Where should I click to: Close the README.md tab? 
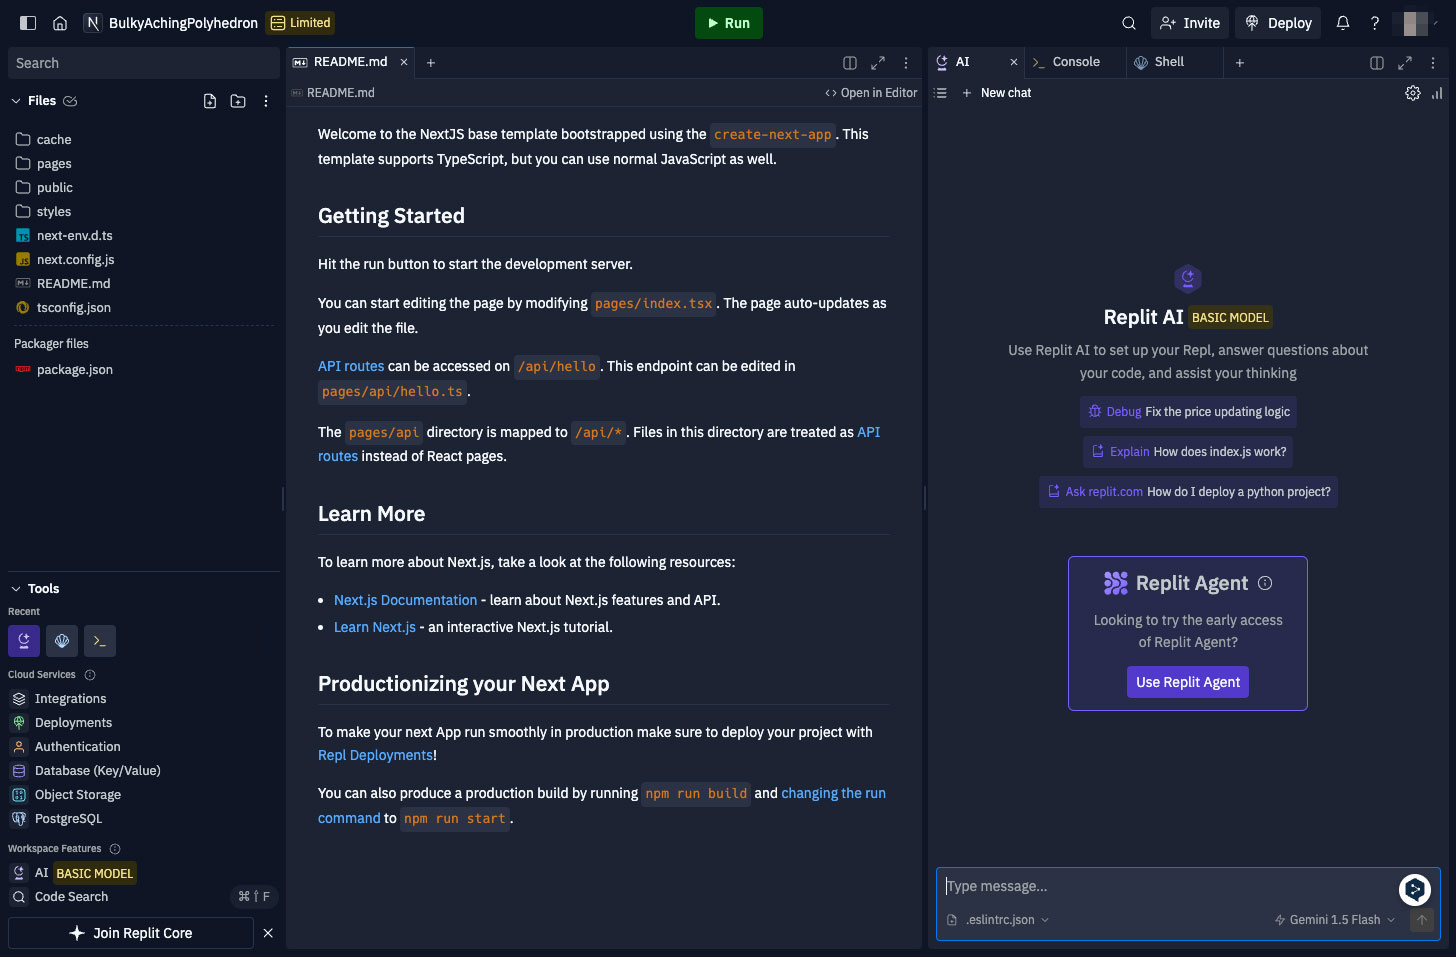[x=404, y=62]
